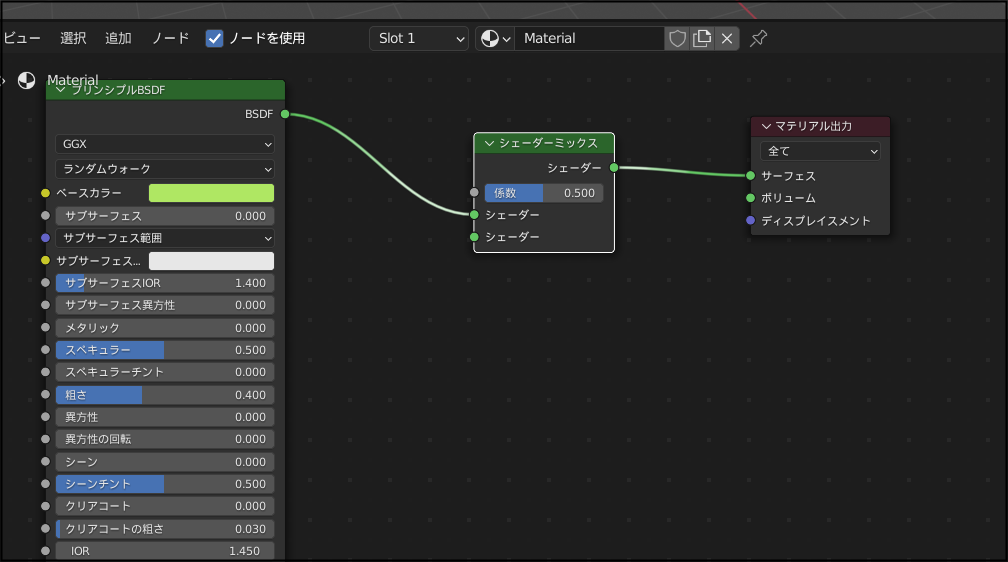1008x562 pixels.
Task: Open the material browse sphere icon dropdown
Action: click(495, 39)
